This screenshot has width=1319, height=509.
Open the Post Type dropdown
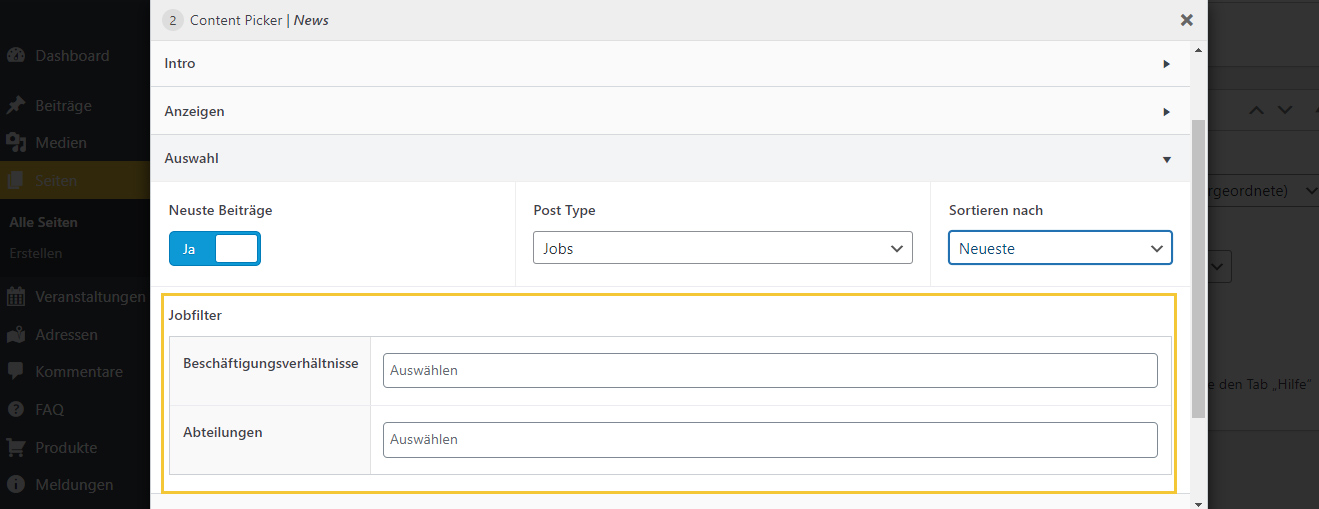point(722,248)
